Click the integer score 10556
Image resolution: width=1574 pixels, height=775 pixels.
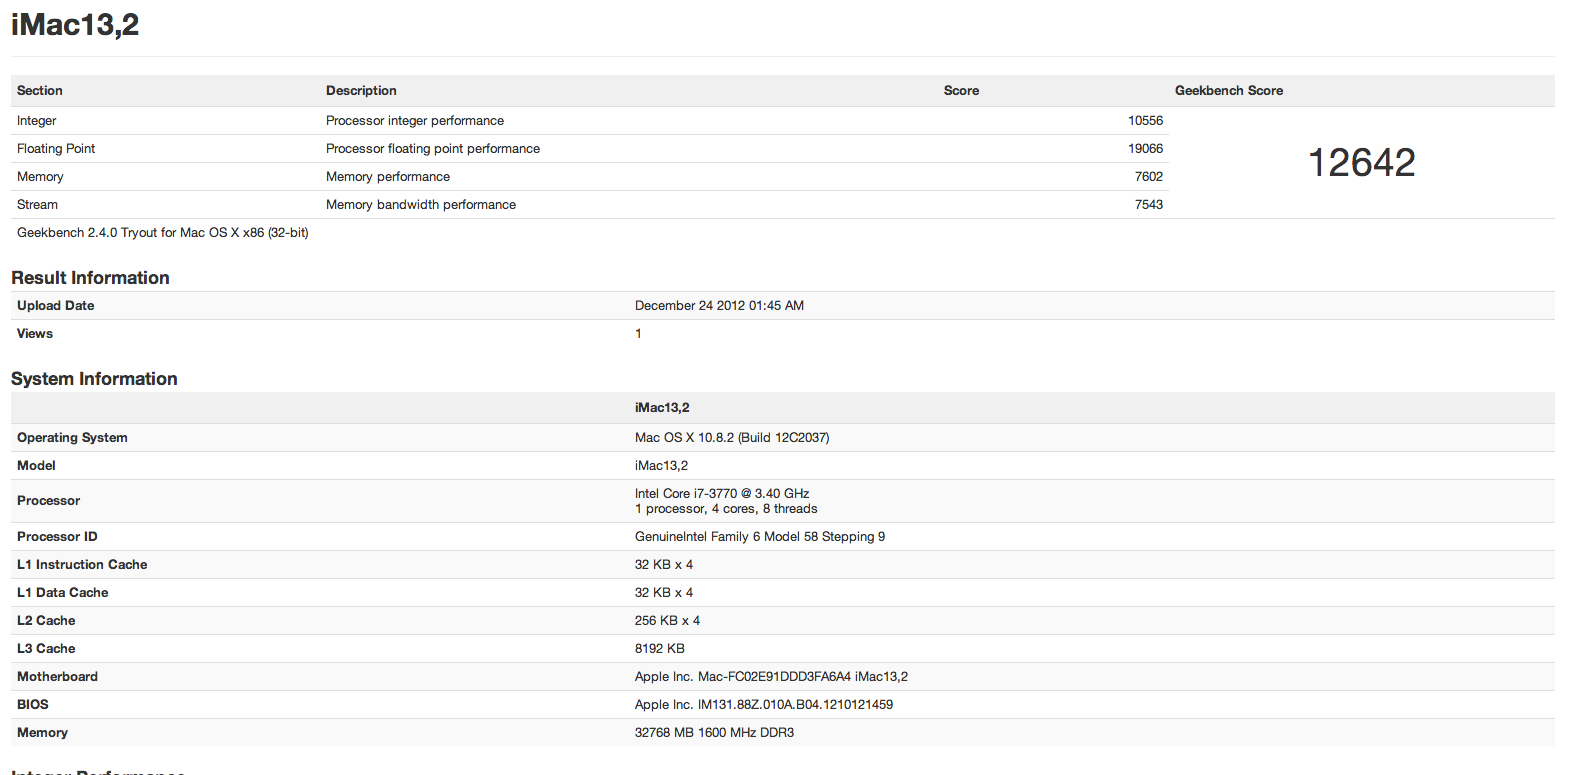click(x=1146, y=120)
